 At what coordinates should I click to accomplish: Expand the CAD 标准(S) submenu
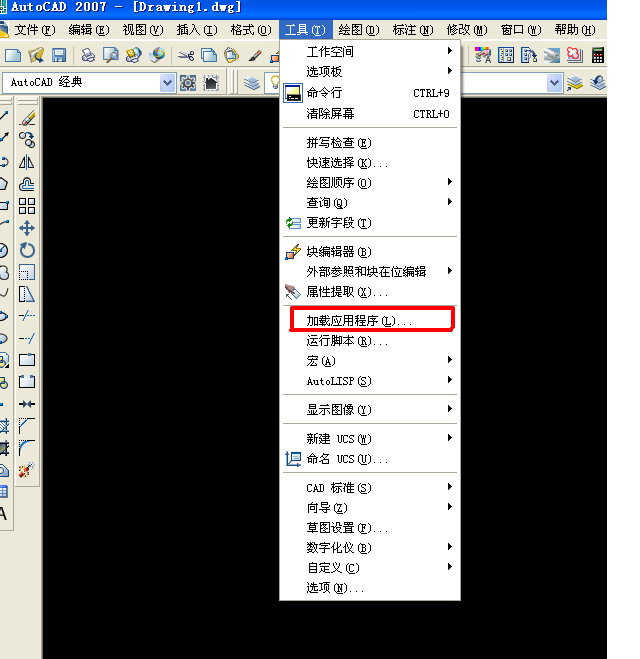click(x=370, y=488)
